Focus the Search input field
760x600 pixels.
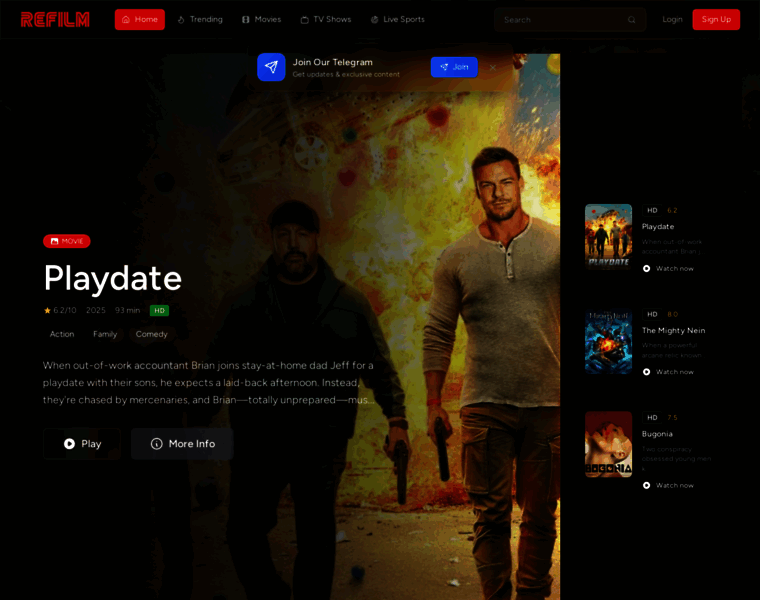click(570, 20)
